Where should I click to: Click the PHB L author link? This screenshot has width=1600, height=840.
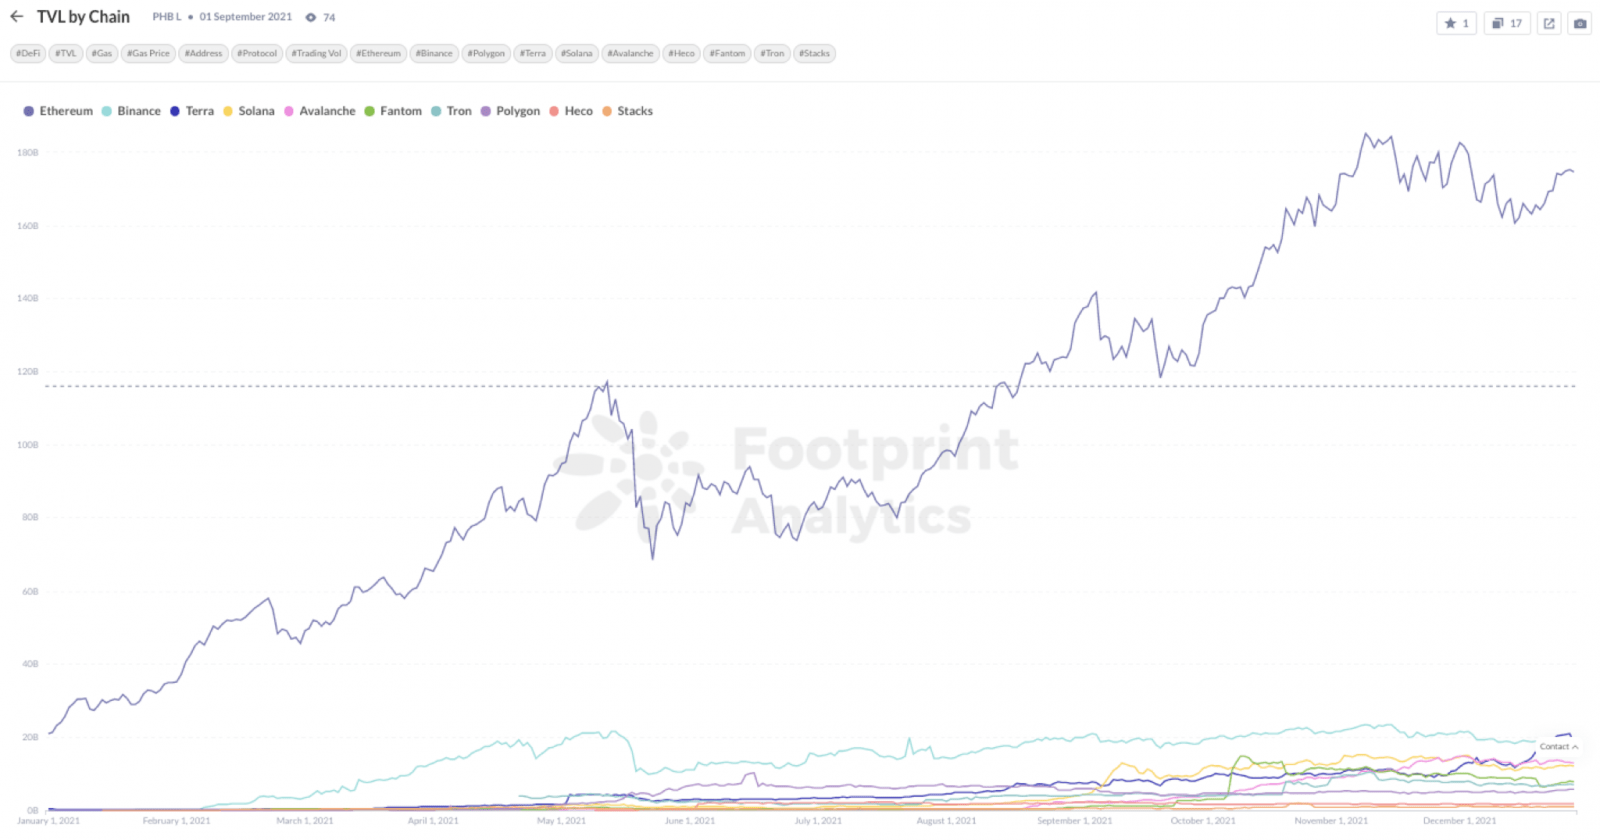pyautogui.click(x=167, y=17)
